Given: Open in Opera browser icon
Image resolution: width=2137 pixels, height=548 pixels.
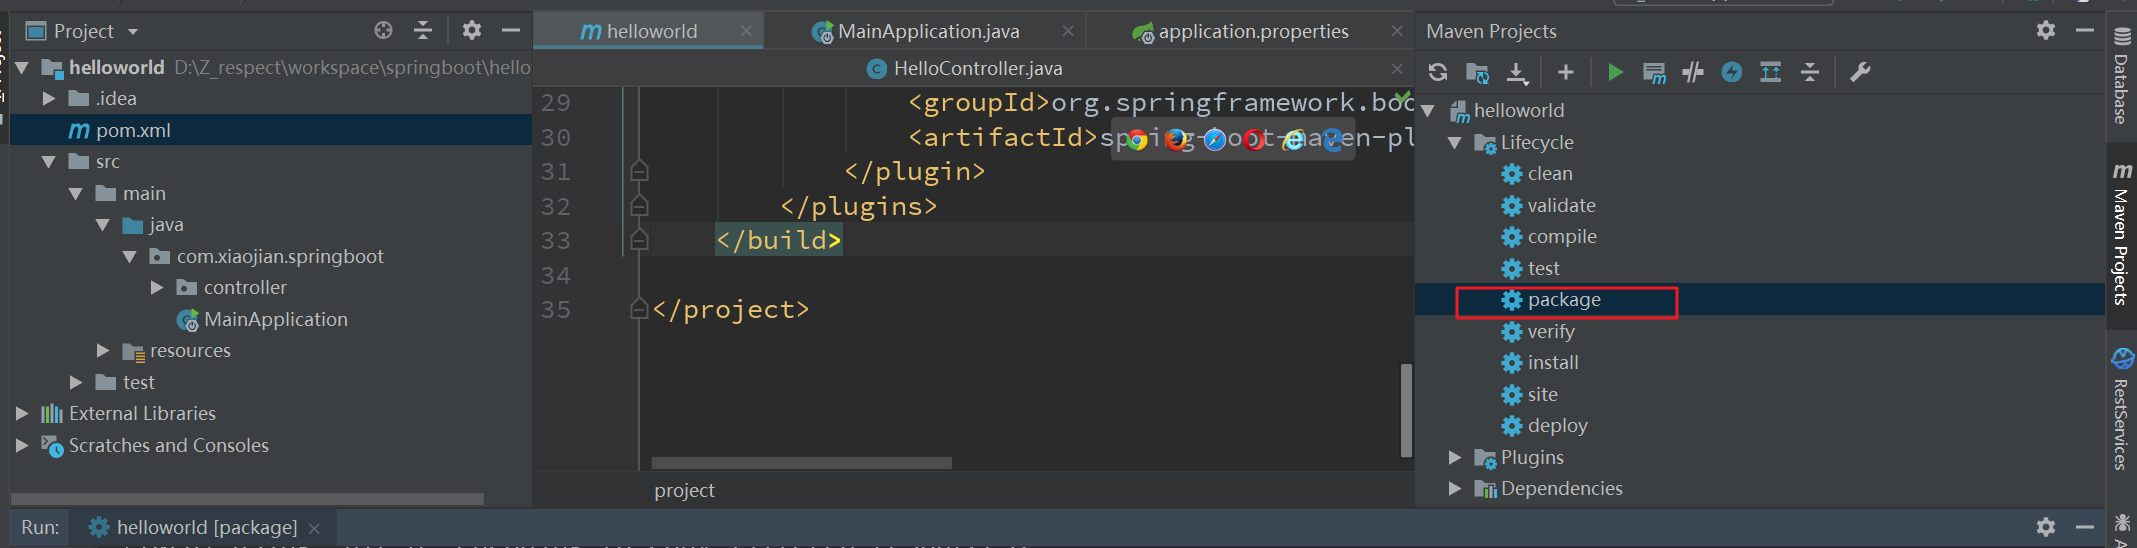Looking at the screenshot, I should pyautogui.click(x=1254, y=140).
